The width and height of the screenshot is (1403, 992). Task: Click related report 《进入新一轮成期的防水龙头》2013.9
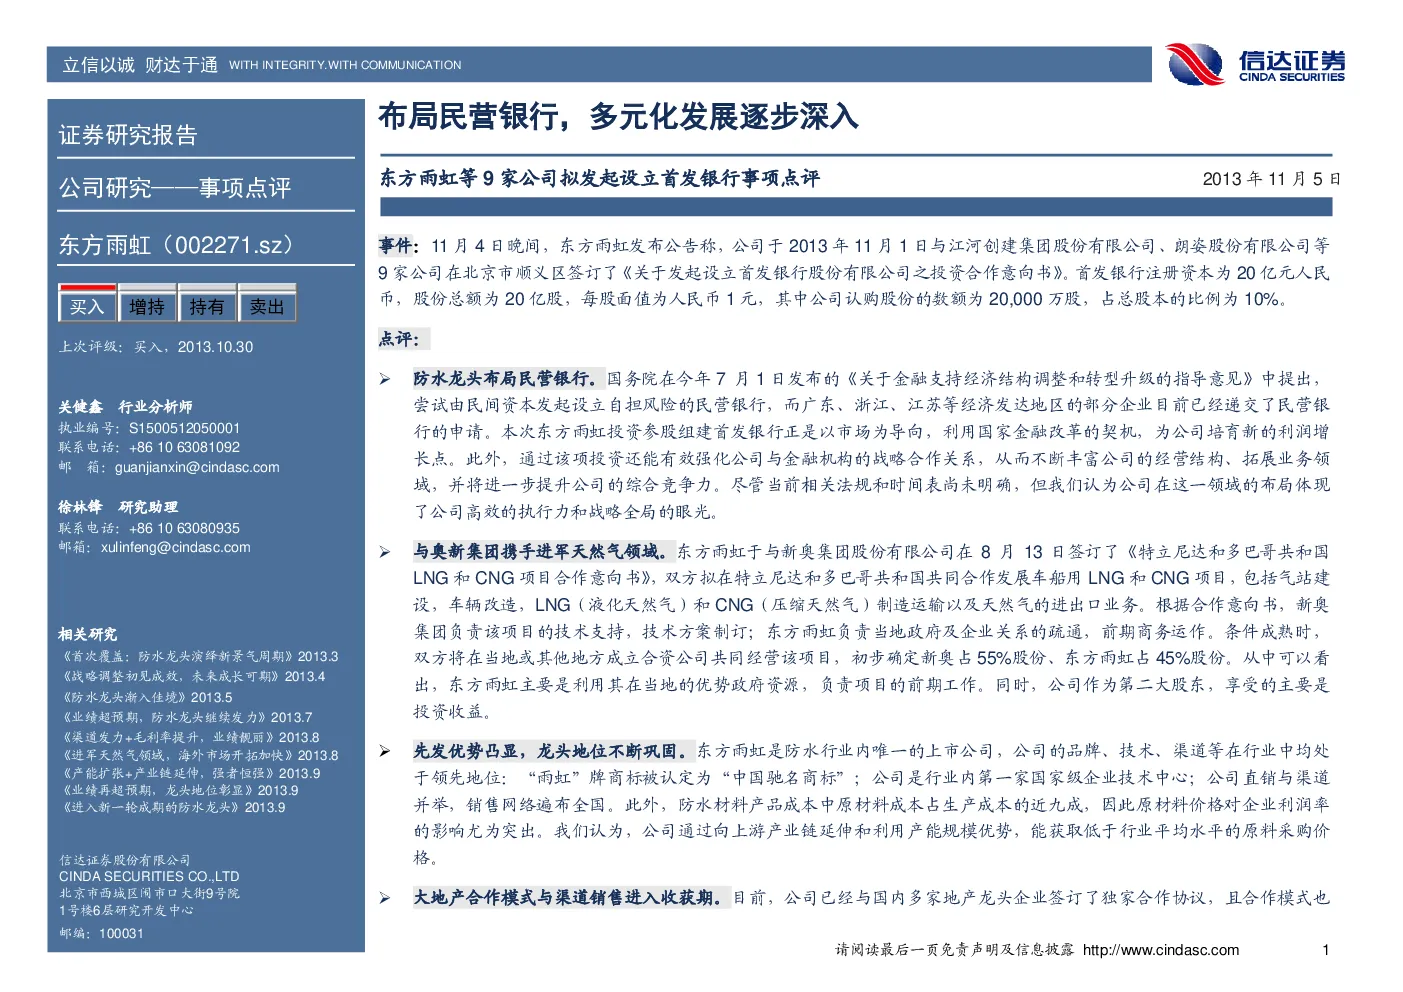[x=173, y=807]
